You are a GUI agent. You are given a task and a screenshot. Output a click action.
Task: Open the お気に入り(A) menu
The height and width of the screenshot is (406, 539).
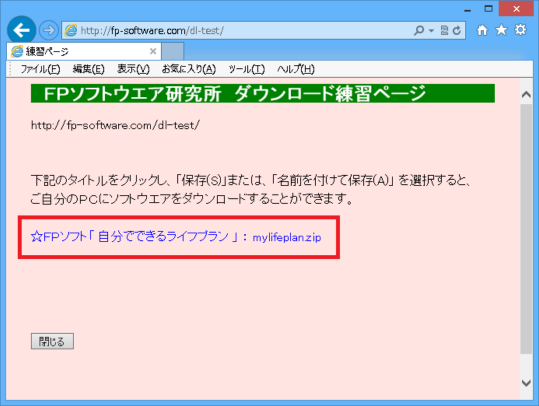point(189,69)
